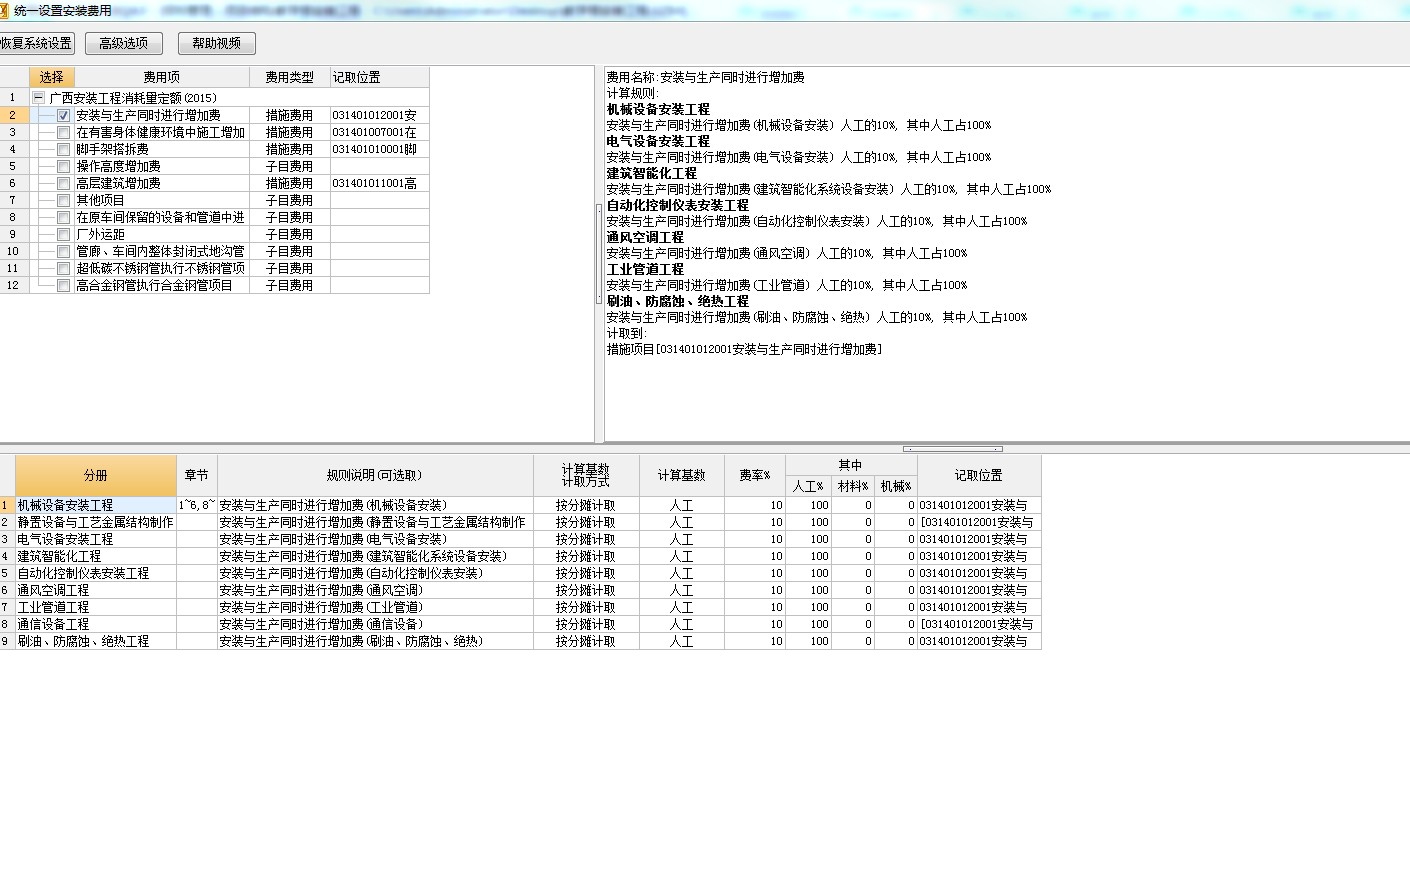Screen dimensions: 1410x878
Task: Click the 选择 column header
Action: click(52, 77)
